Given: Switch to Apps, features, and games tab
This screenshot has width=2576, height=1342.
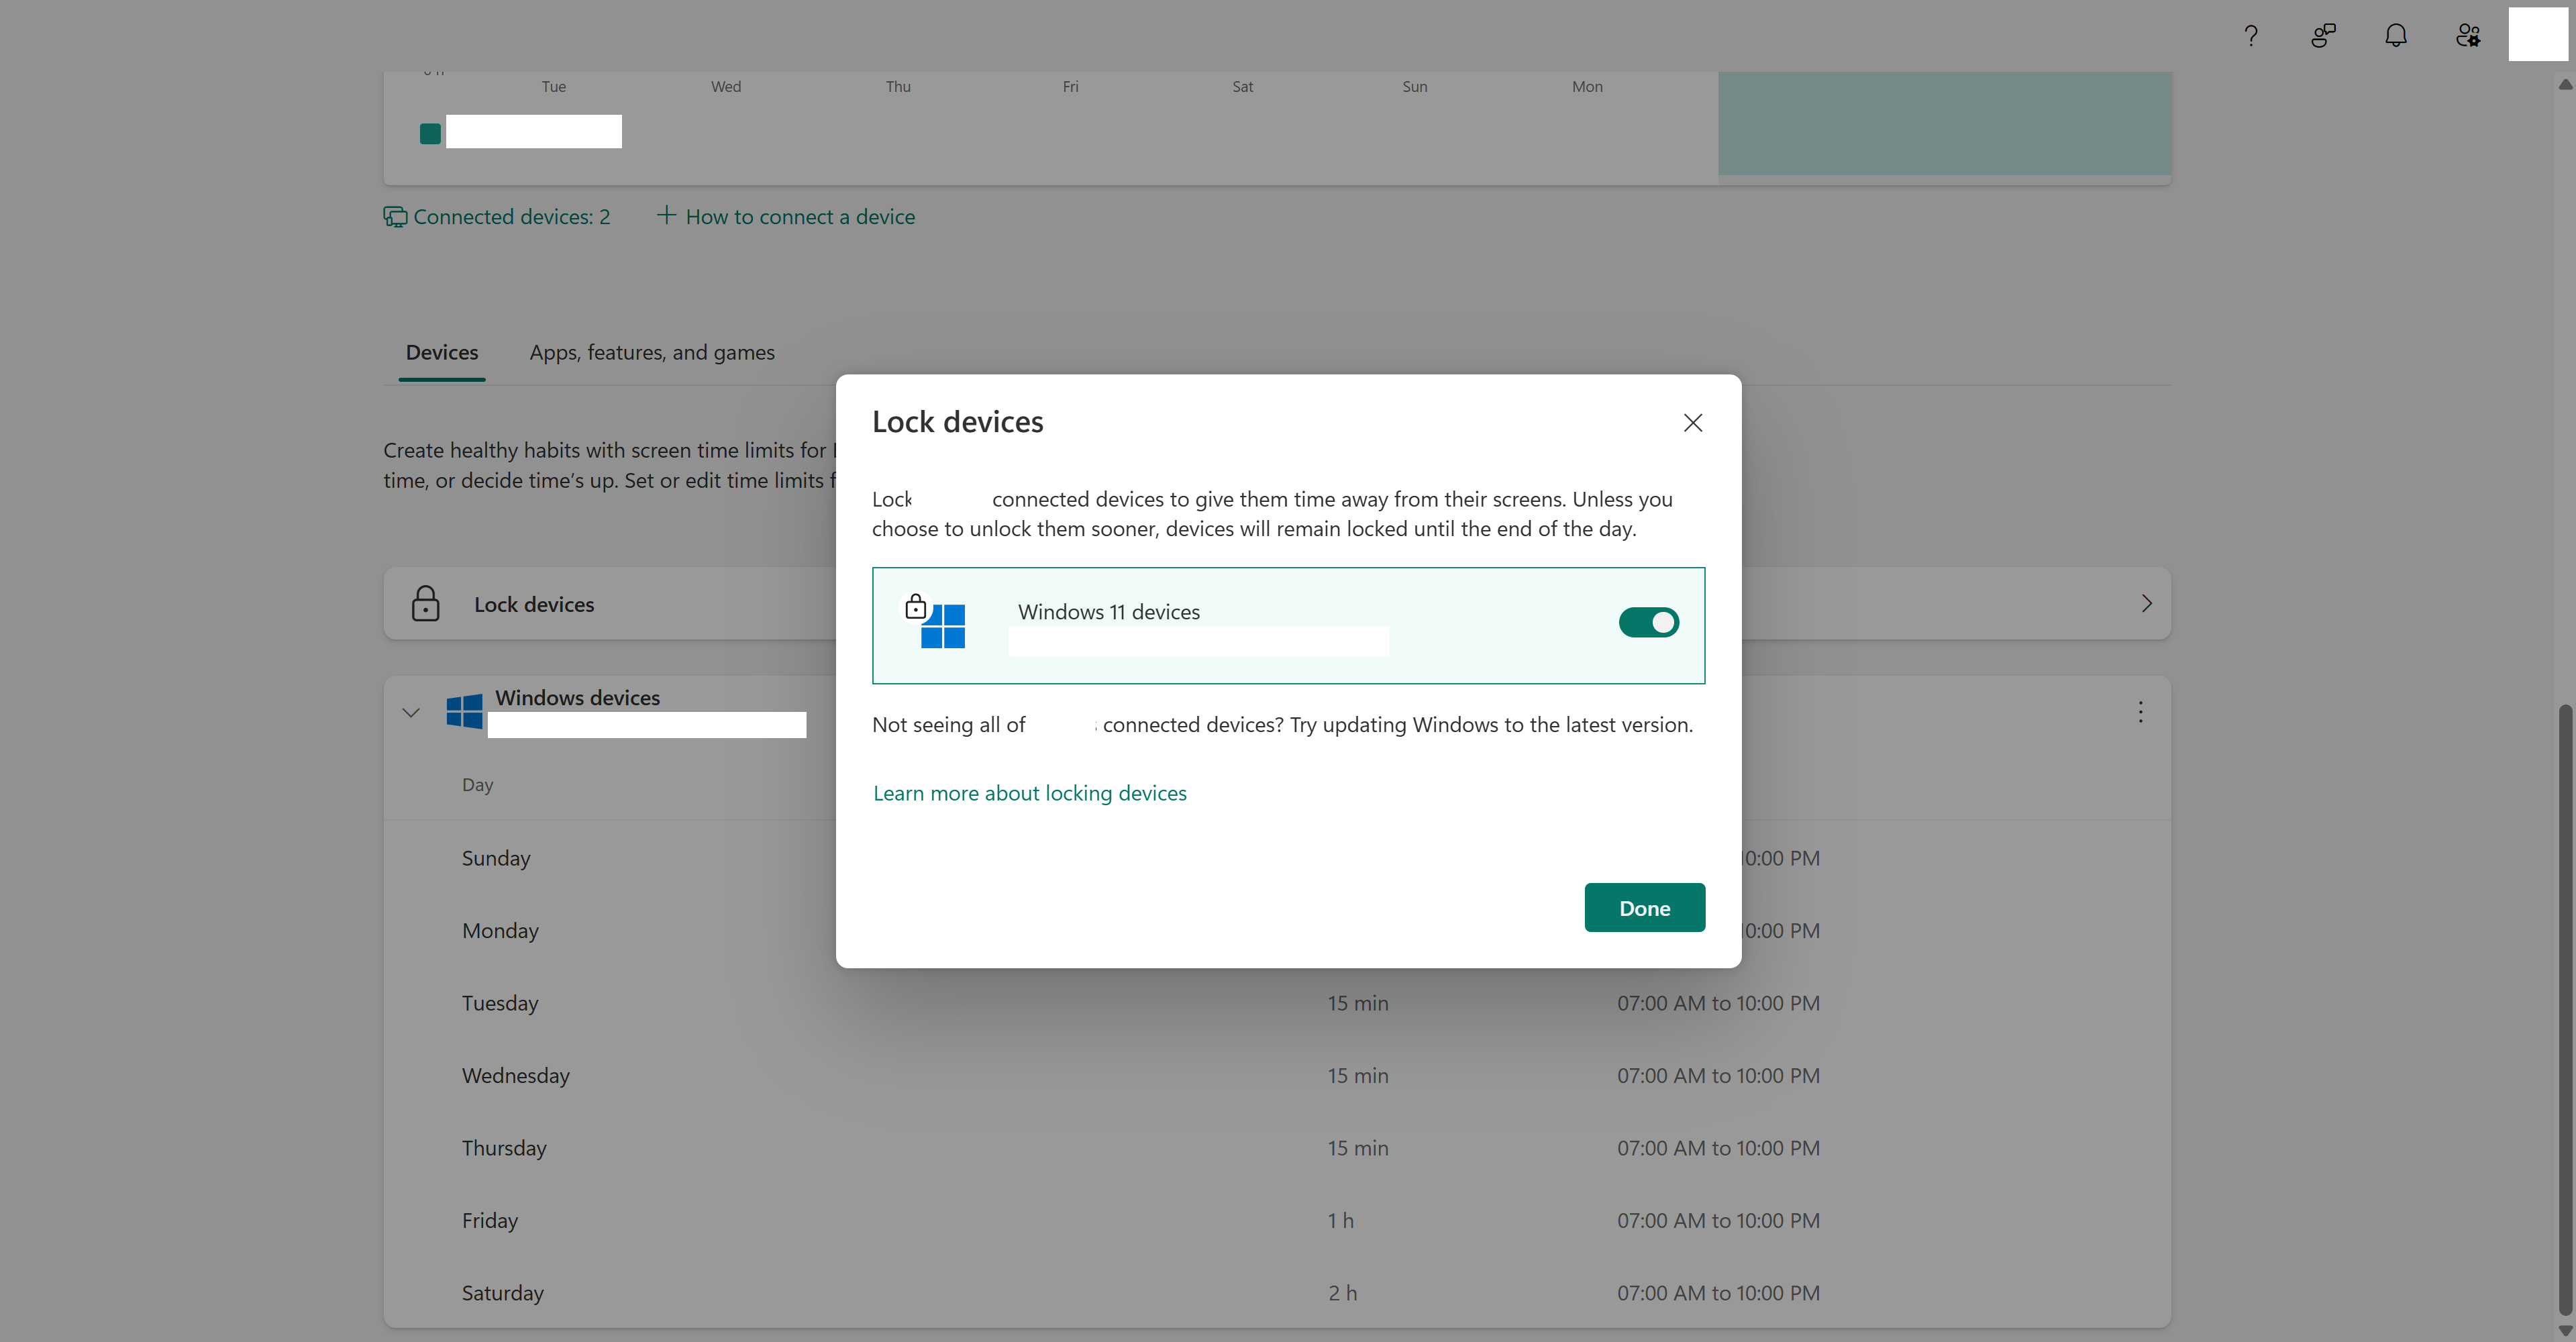Looking at the screenshot, I should [652, 352].
